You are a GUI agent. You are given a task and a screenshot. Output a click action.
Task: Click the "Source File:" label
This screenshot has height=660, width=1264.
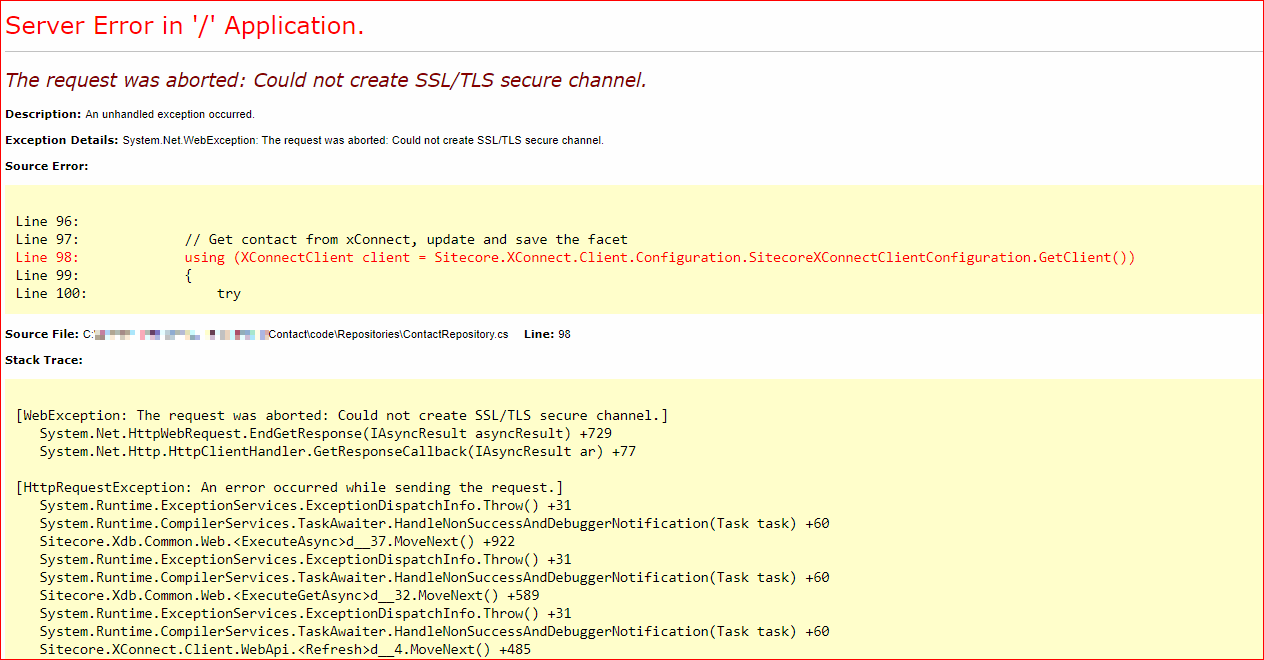click(x=42, y=334)
